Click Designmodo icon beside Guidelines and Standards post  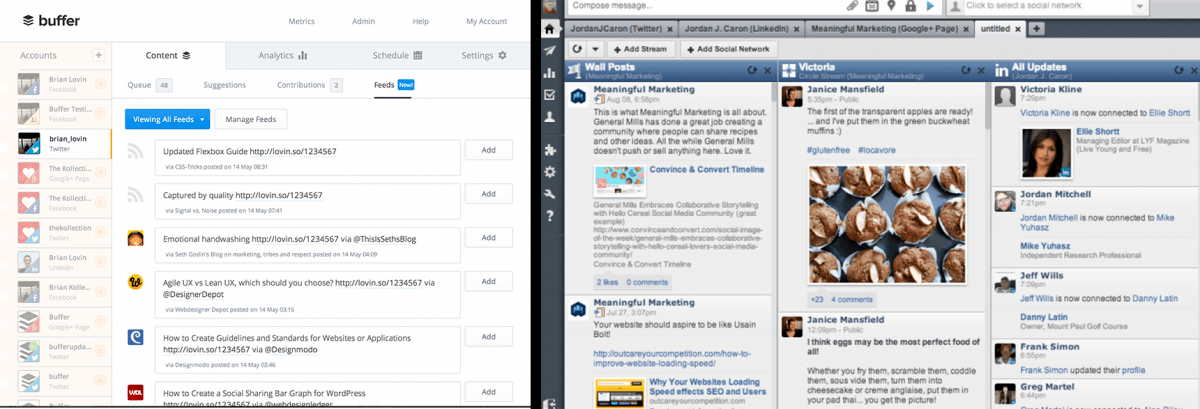click(x=135, y=338)
